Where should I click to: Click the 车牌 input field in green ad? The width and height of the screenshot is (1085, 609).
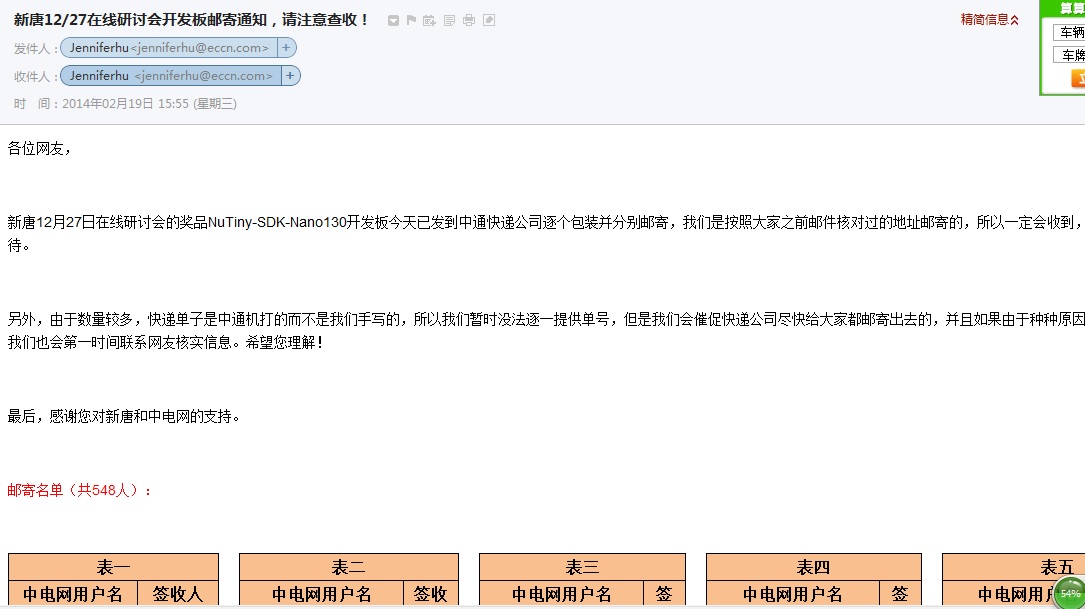click(1069, 55)
